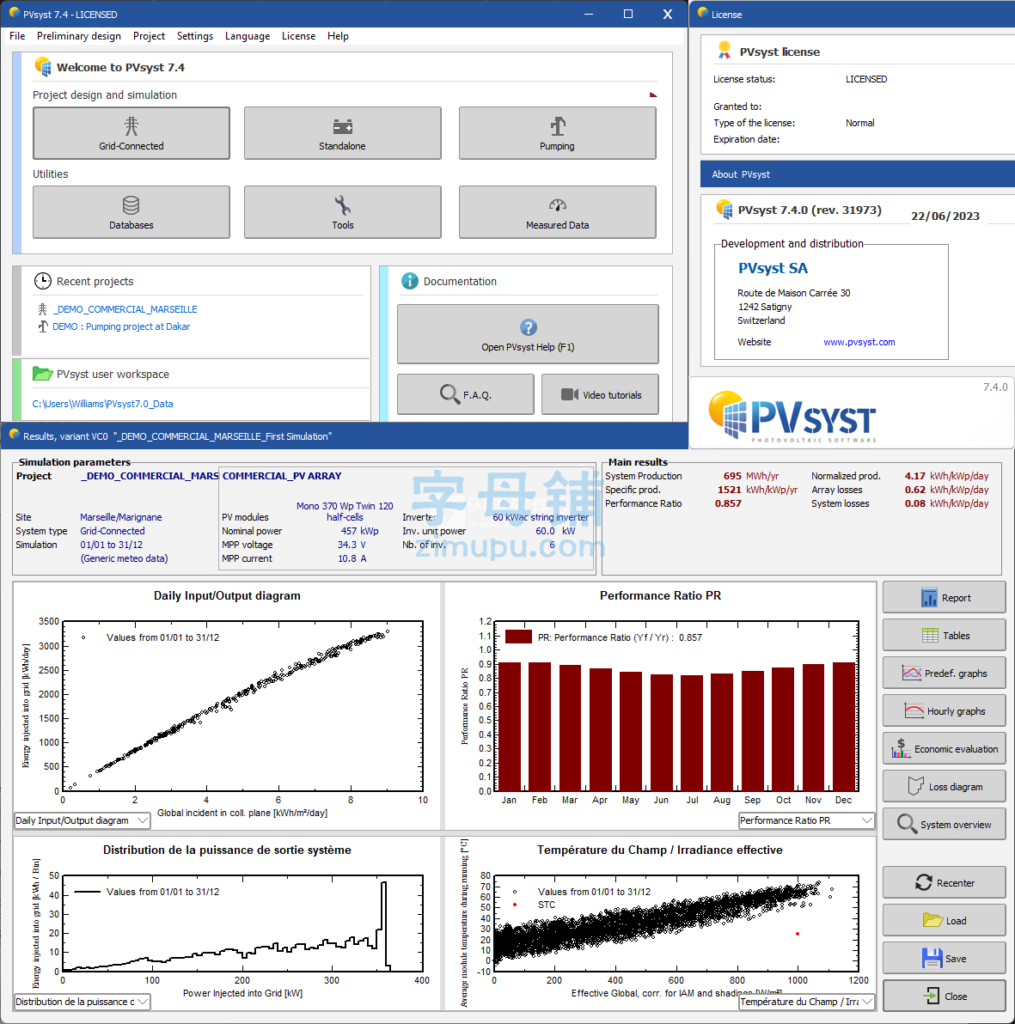
Task: Open the Settings menu
Action: (x=195, y=36)
